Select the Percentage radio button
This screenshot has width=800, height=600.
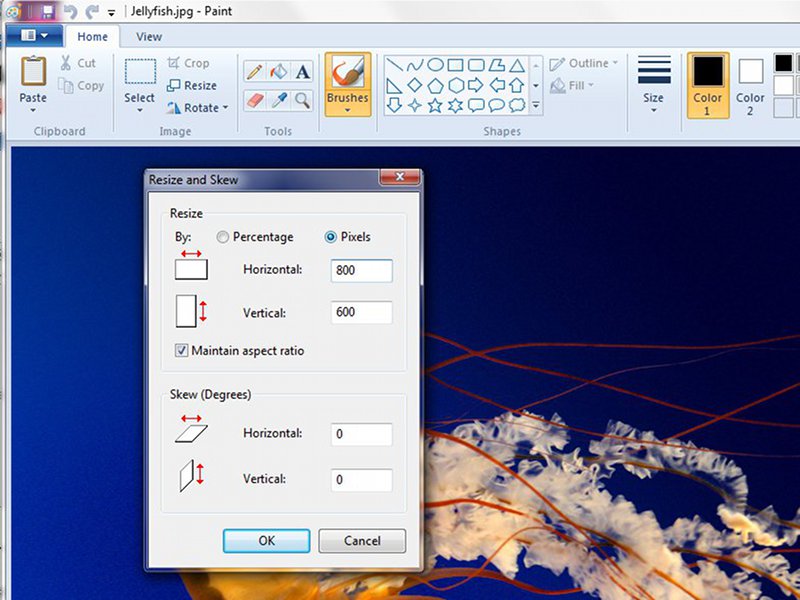222,237
